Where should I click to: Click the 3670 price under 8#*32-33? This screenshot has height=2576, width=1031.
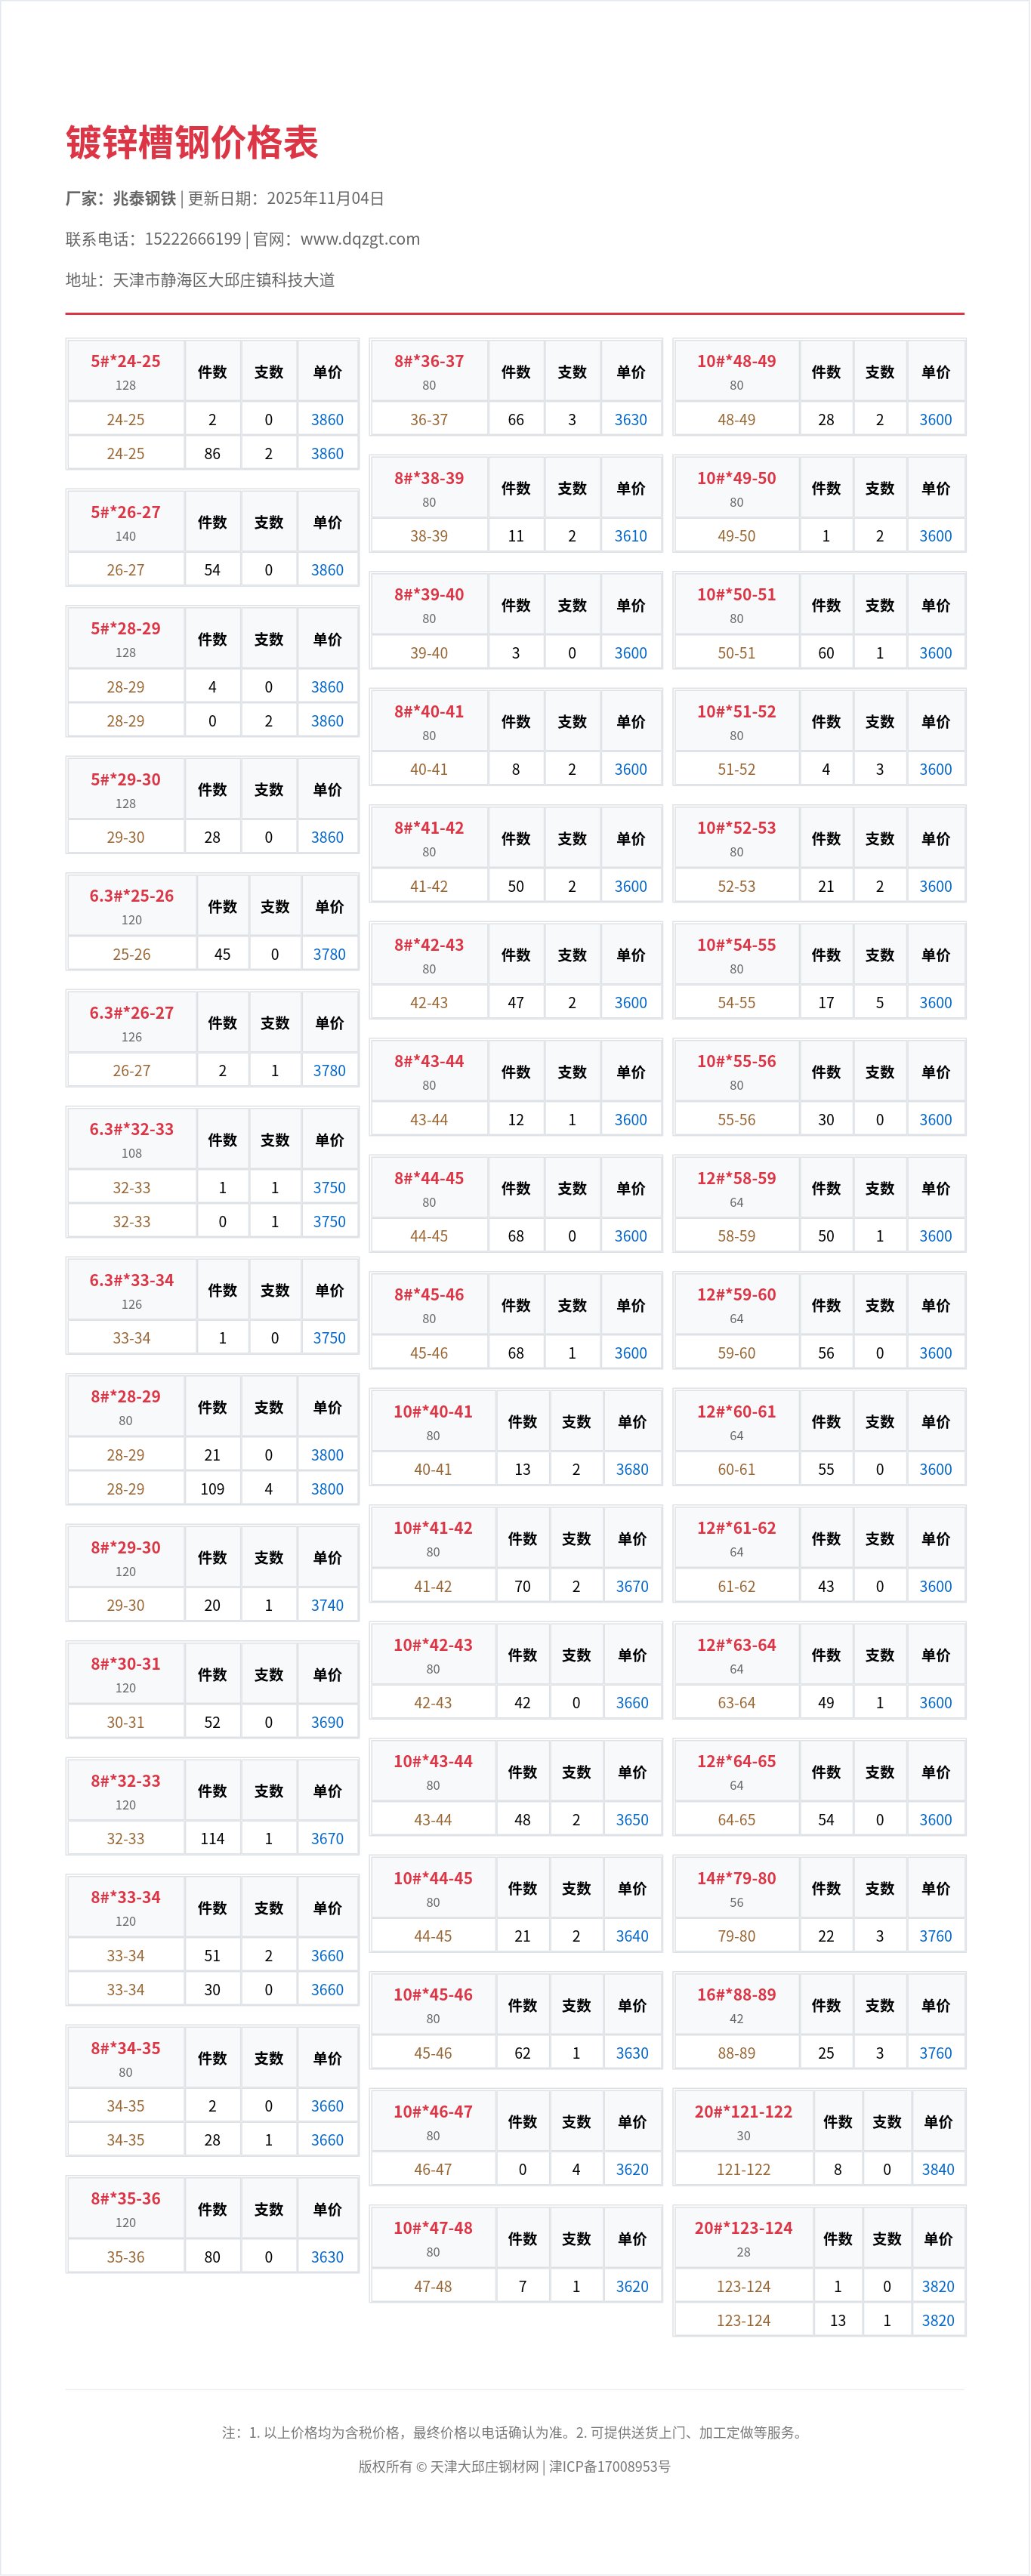point(327,1838)
